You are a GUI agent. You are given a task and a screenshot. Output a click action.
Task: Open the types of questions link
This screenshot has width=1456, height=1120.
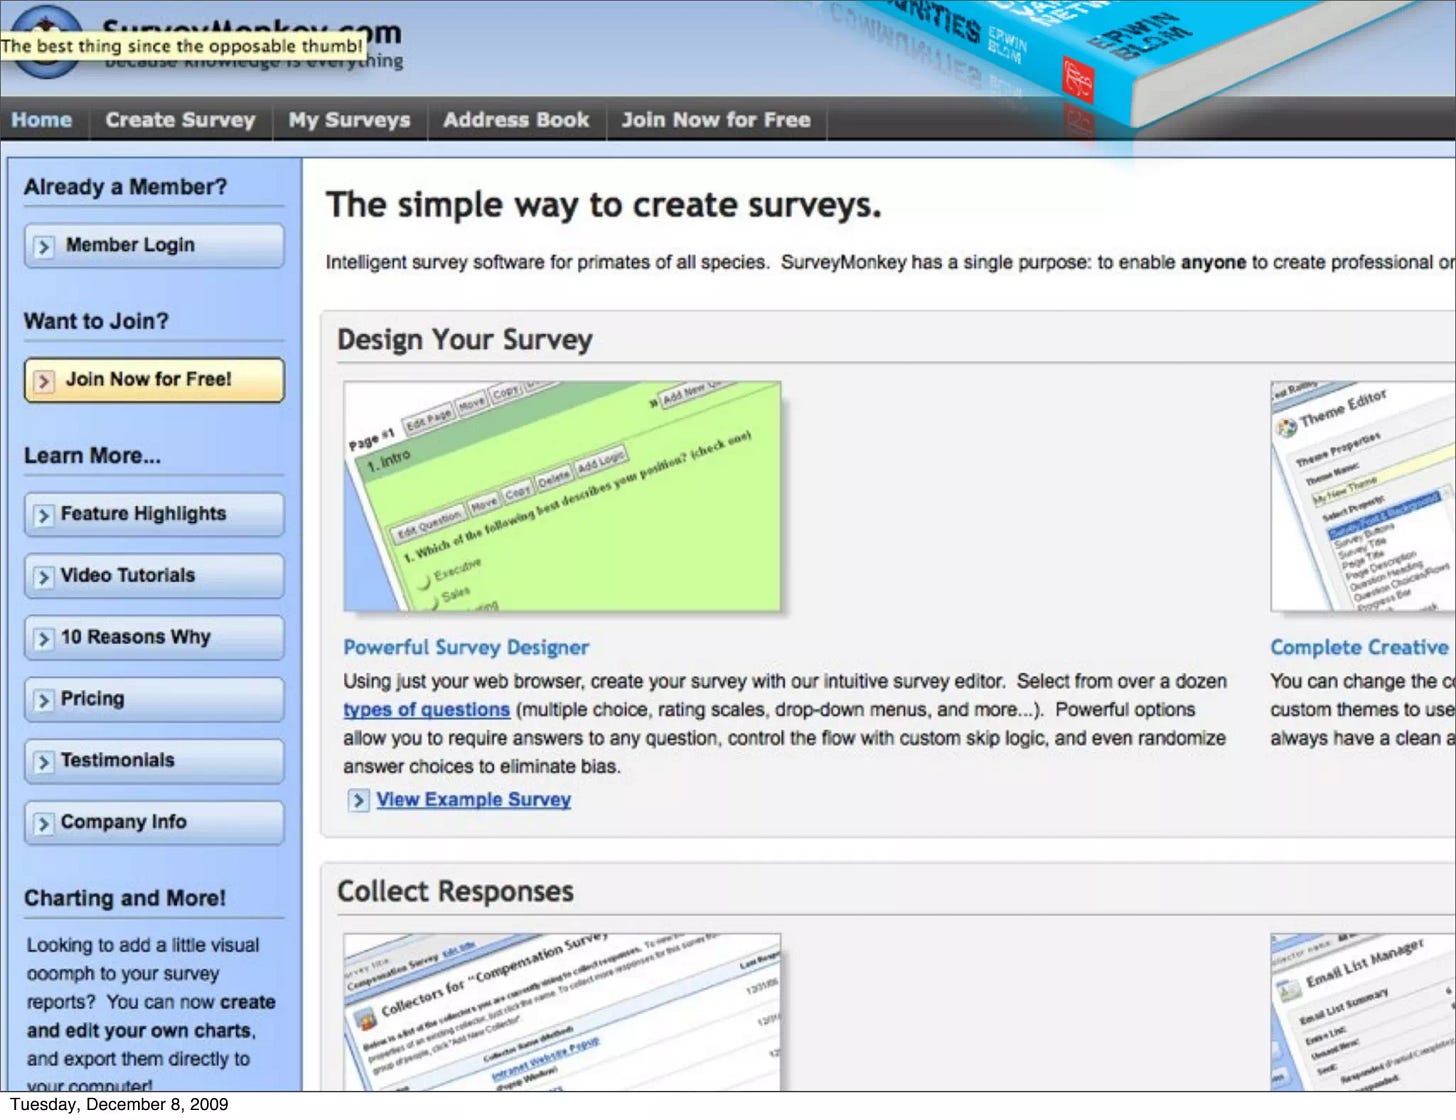(427, 709)
